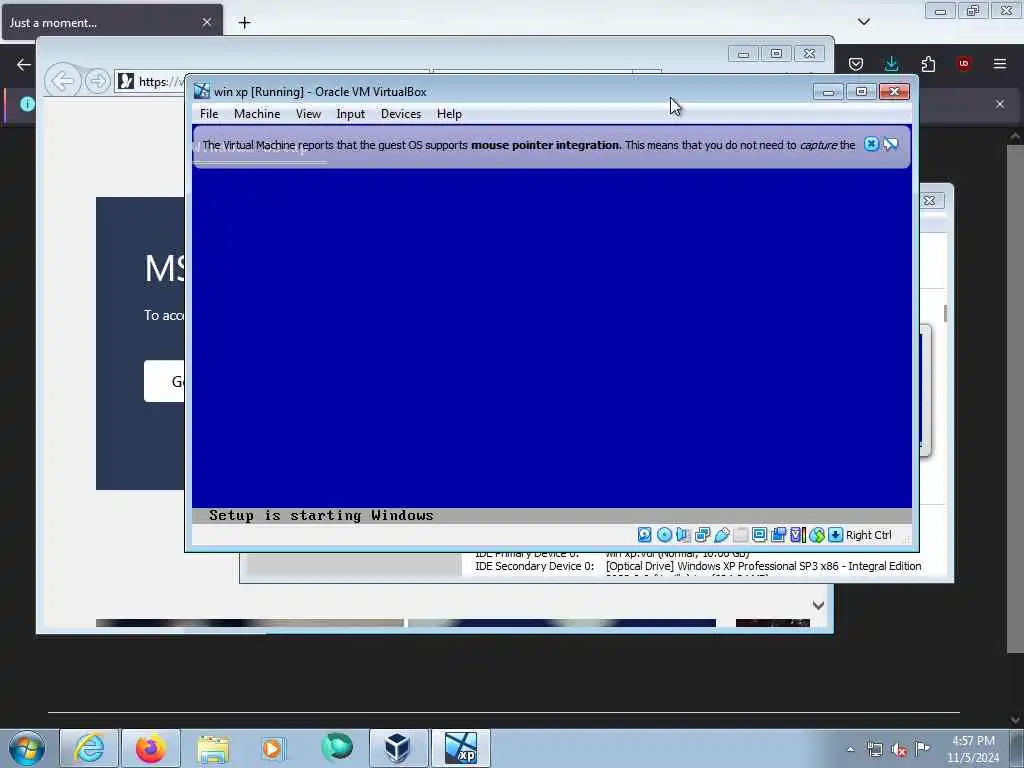Close the Firefox notification bar with its X
This screenshot has width=1024, height=768.
tap(1000, 104)
